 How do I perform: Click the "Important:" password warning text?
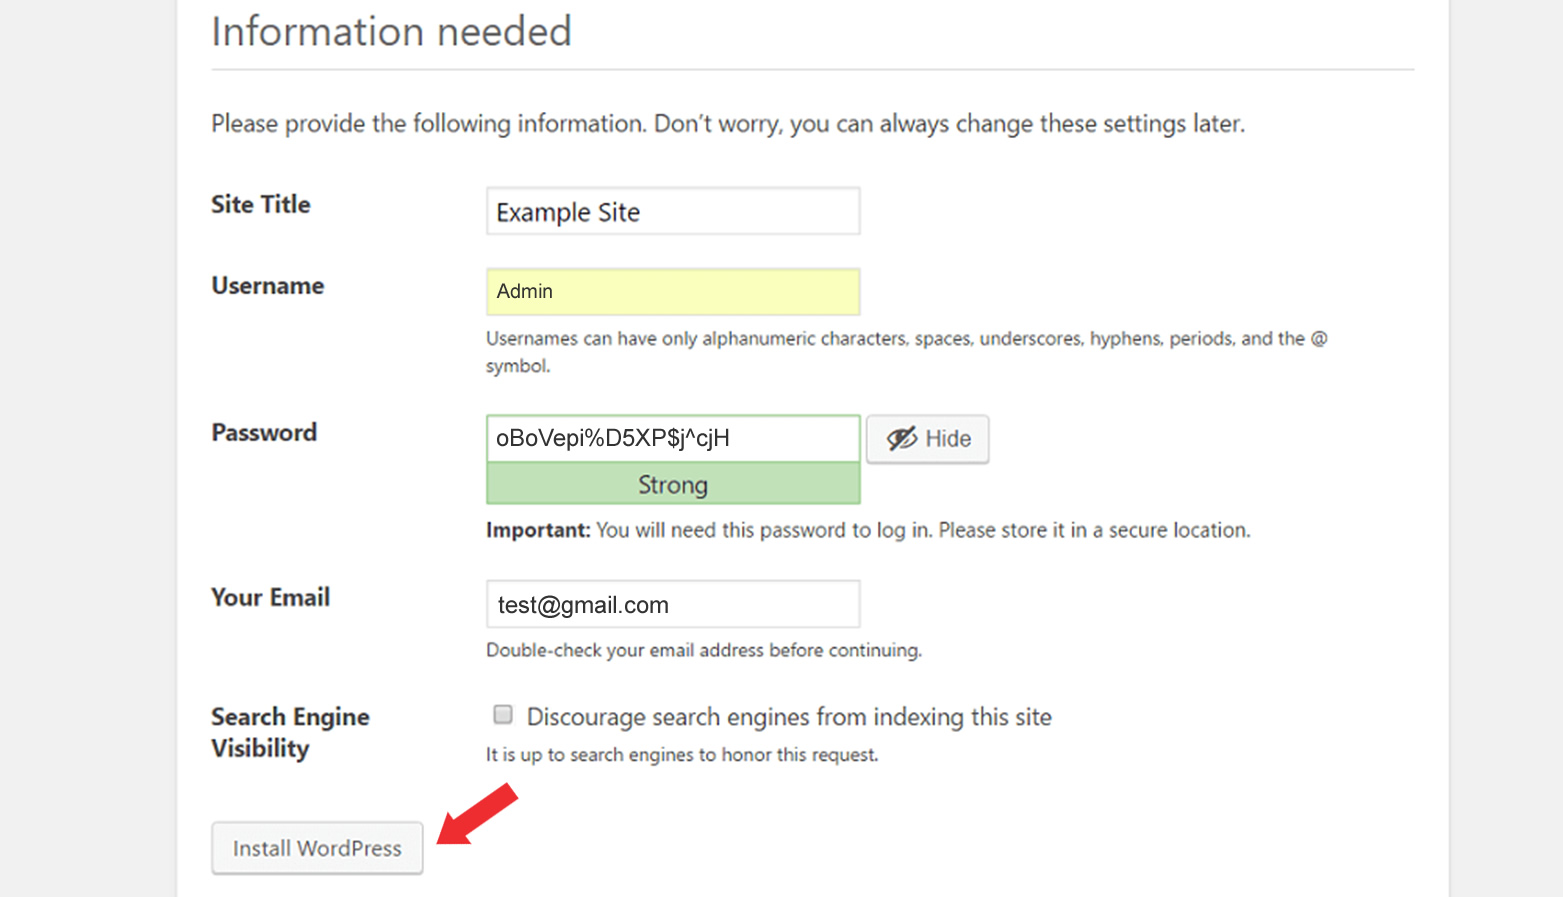(538, 530)
